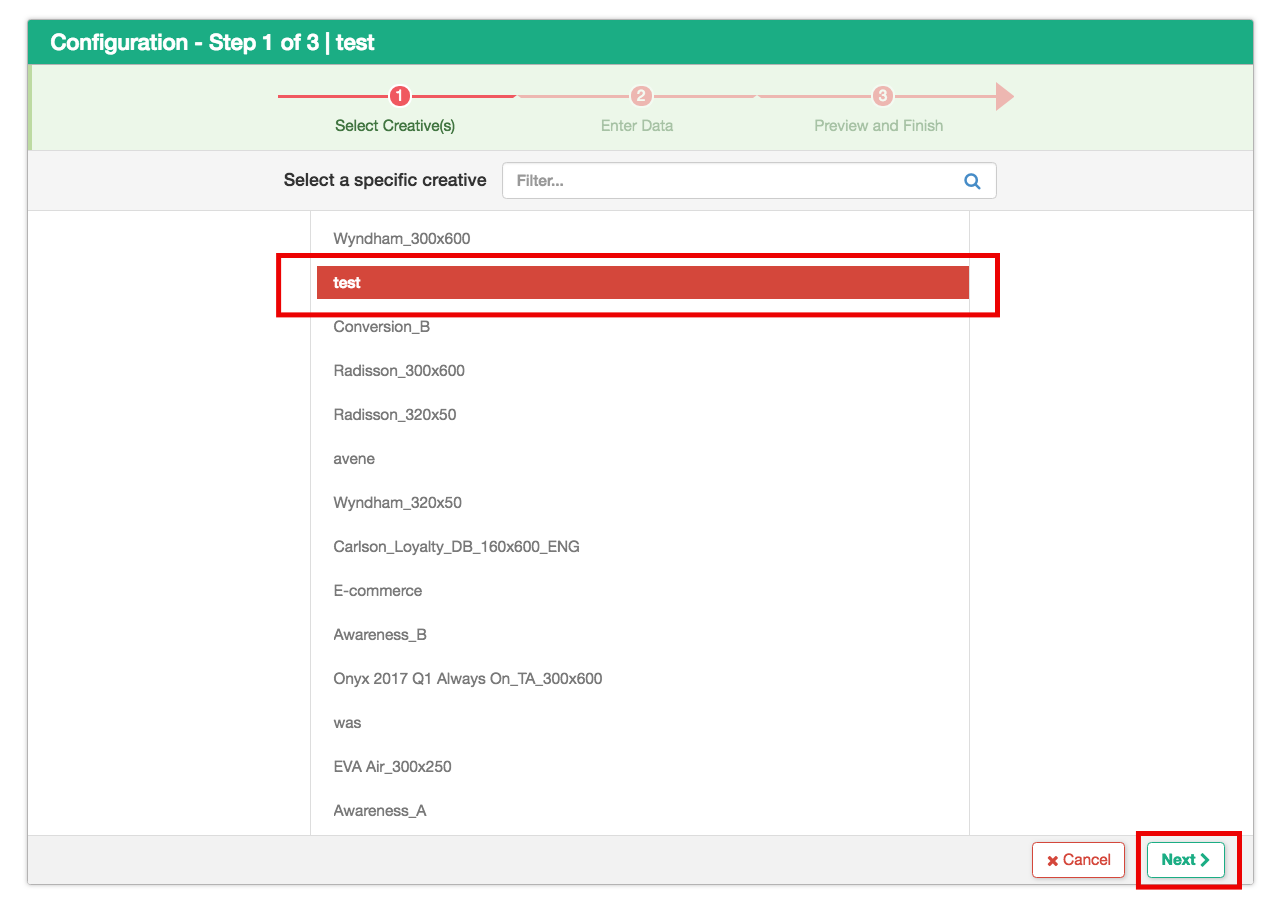
Task: Choose Awareness_B from the list
Action: click(380, 635)
